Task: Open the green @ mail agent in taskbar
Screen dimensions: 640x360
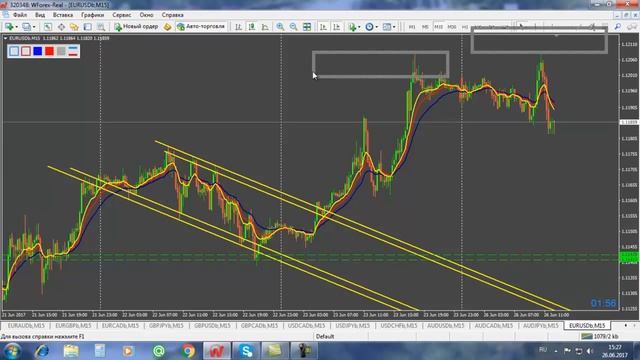Action: [x=159, y=351]
